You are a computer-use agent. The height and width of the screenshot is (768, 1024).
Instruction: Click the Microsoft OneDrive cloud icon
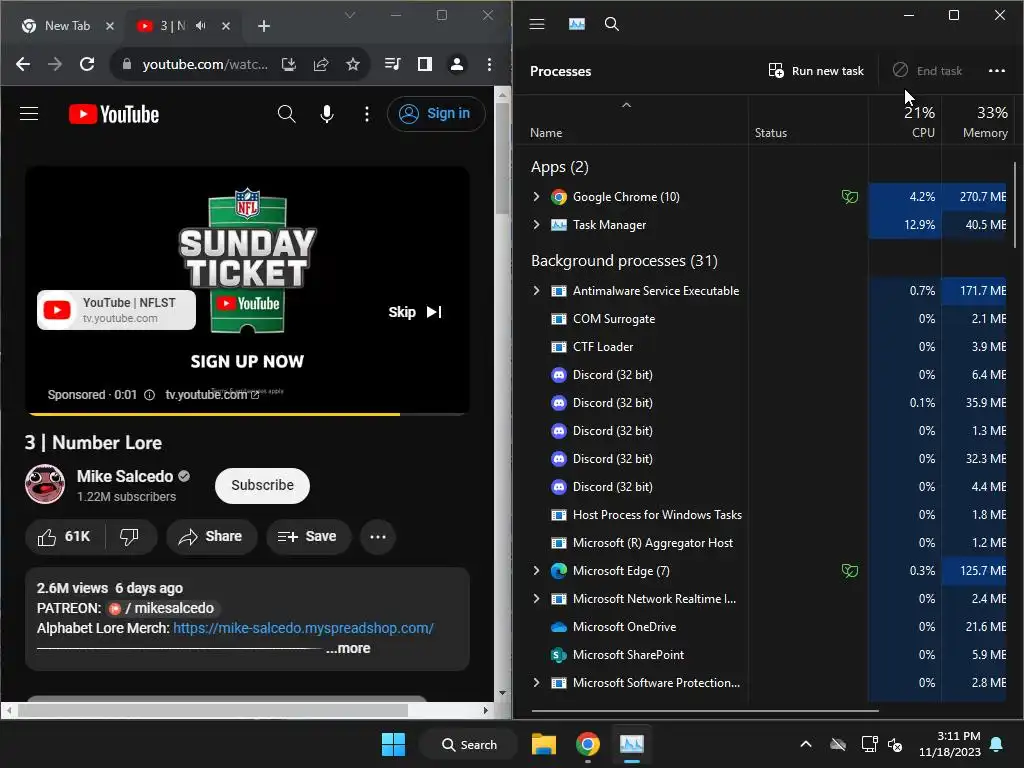click(x=558, y=627)
